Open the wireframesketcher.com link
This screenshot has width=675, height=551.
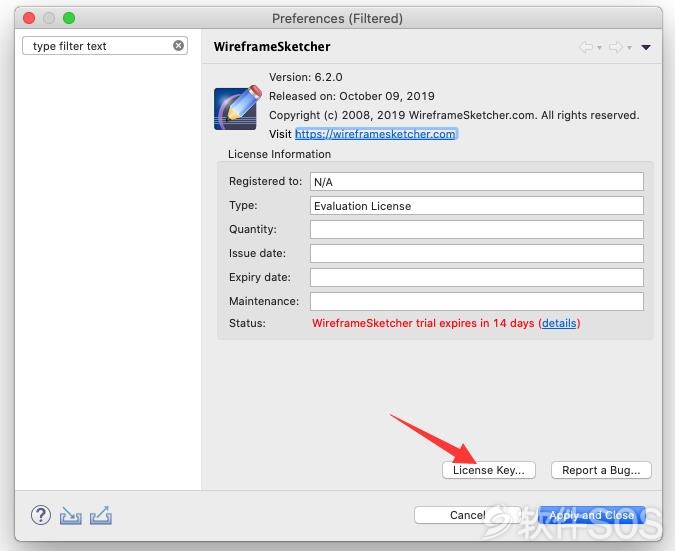[x=375, y=134]
